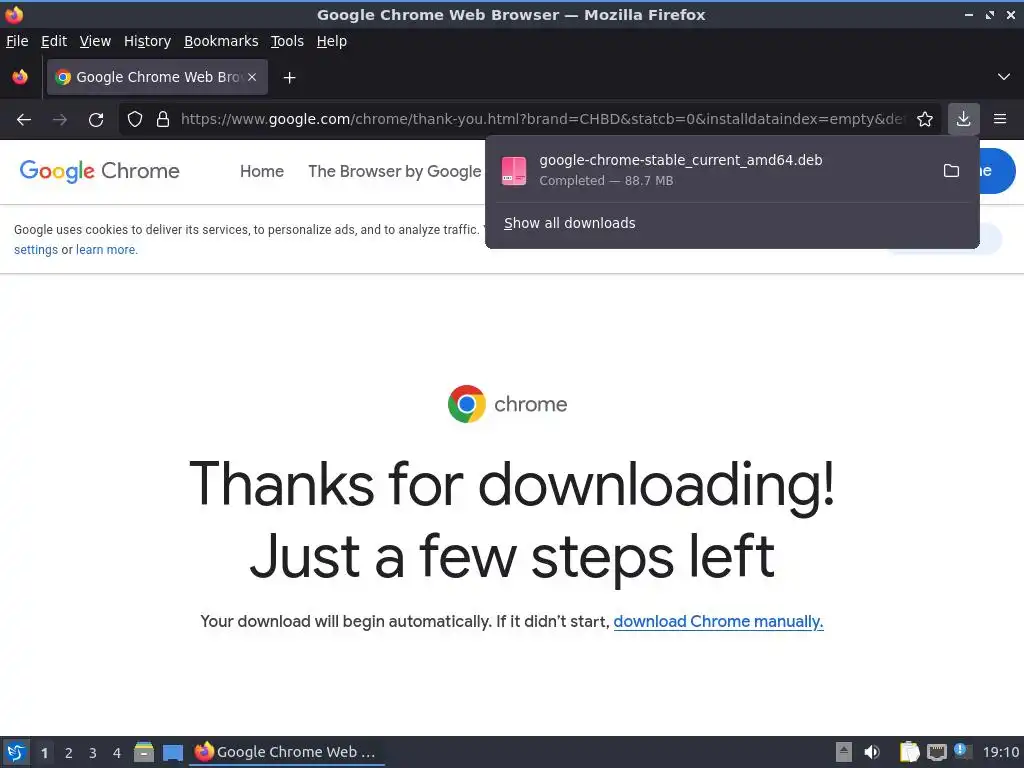Switch to workspace 4

[x=117, y=753]
